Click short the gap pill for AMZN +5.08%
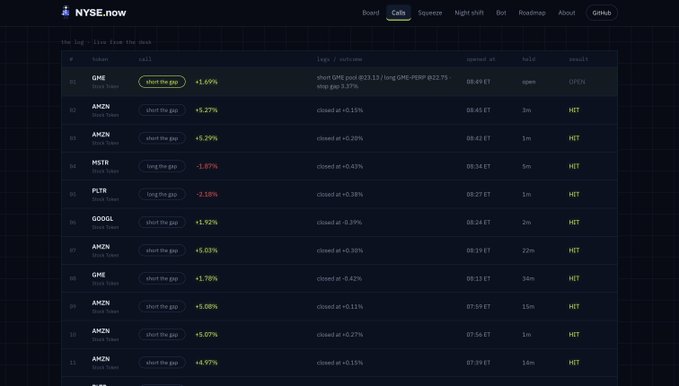The height and width of the screenshot is (386, 679). 162,306
